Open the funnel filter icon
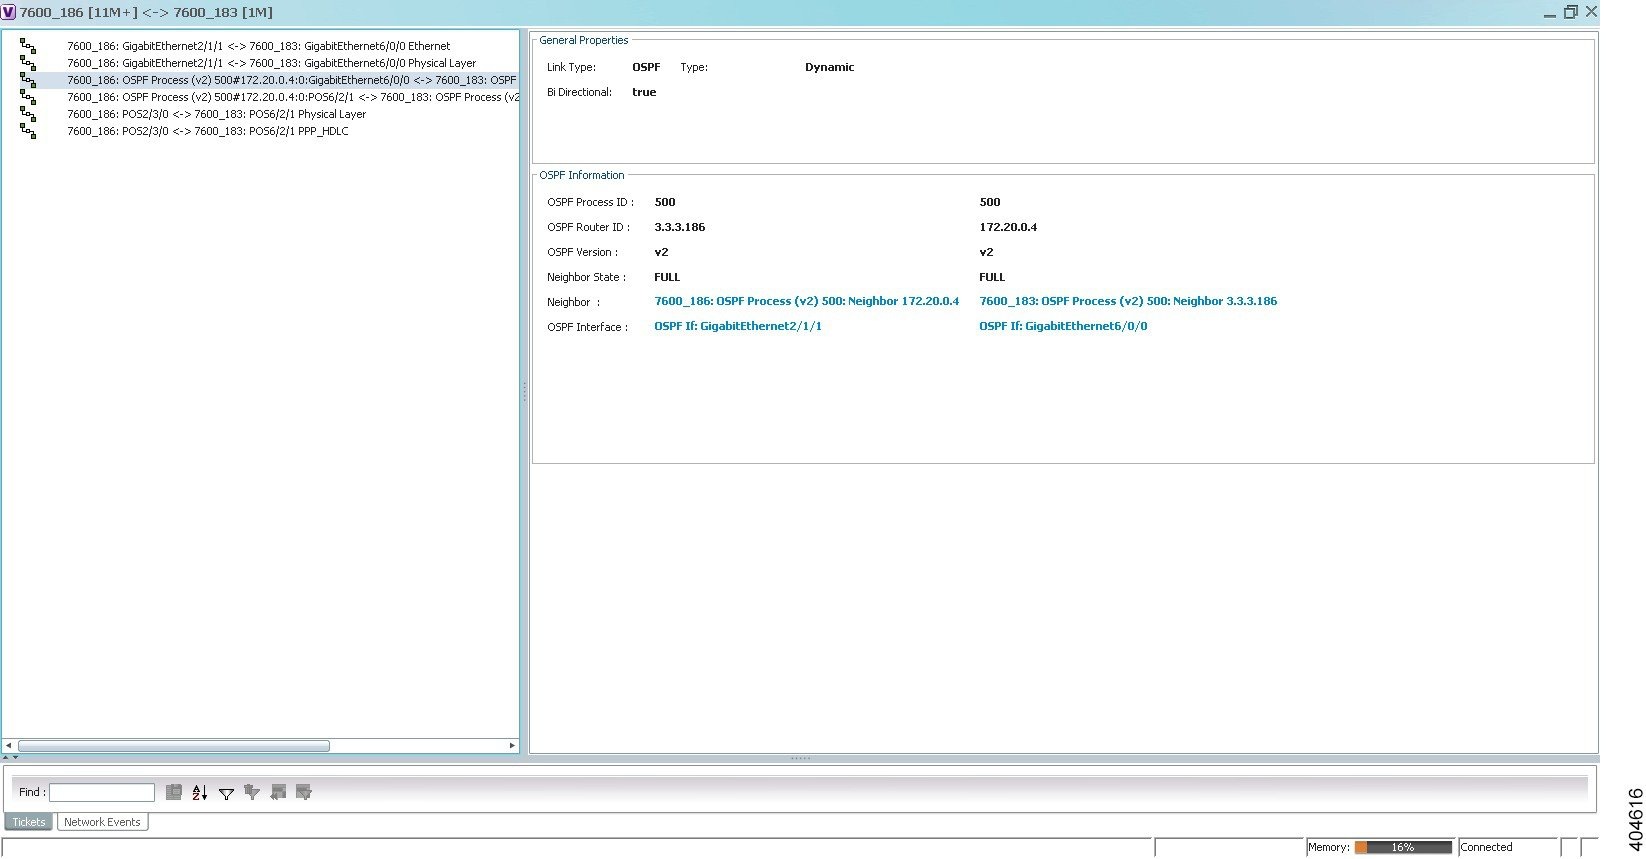This screenshot has height=859, width=1646. point(226,793)
